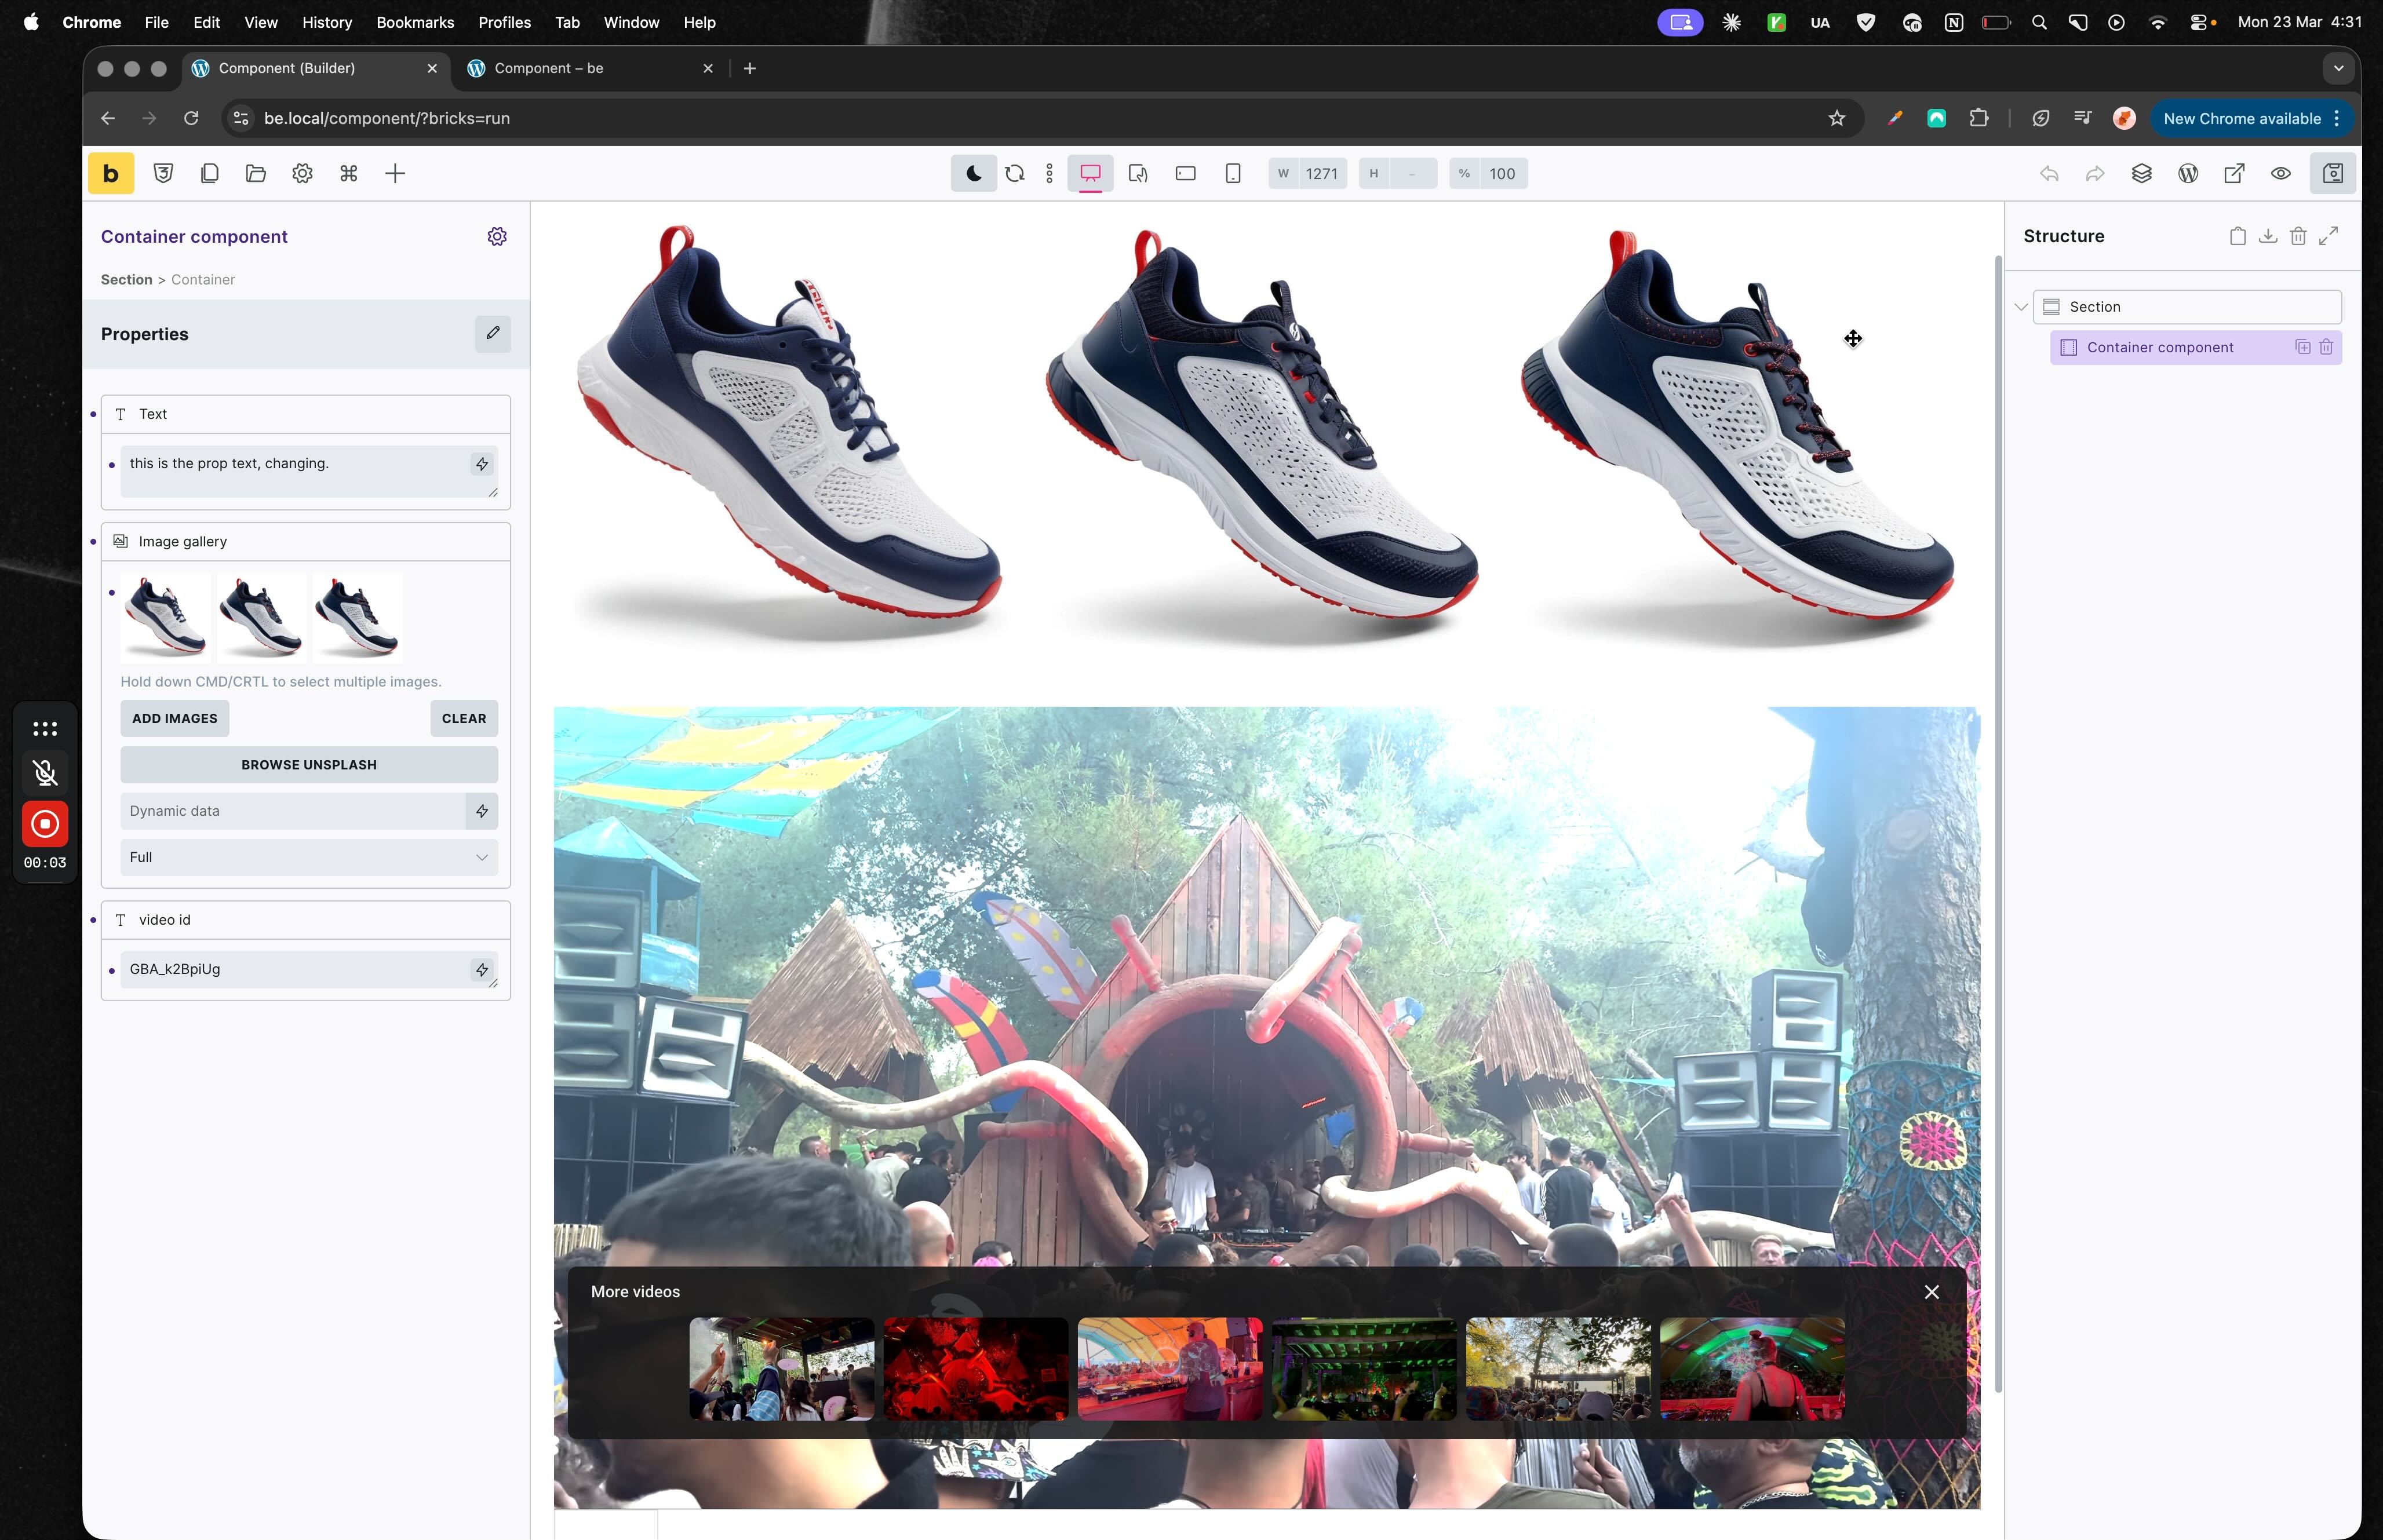Click the add element plus icon
Image resolution: width=2383 pixels, height=1540 pixels.
(395, 174)
